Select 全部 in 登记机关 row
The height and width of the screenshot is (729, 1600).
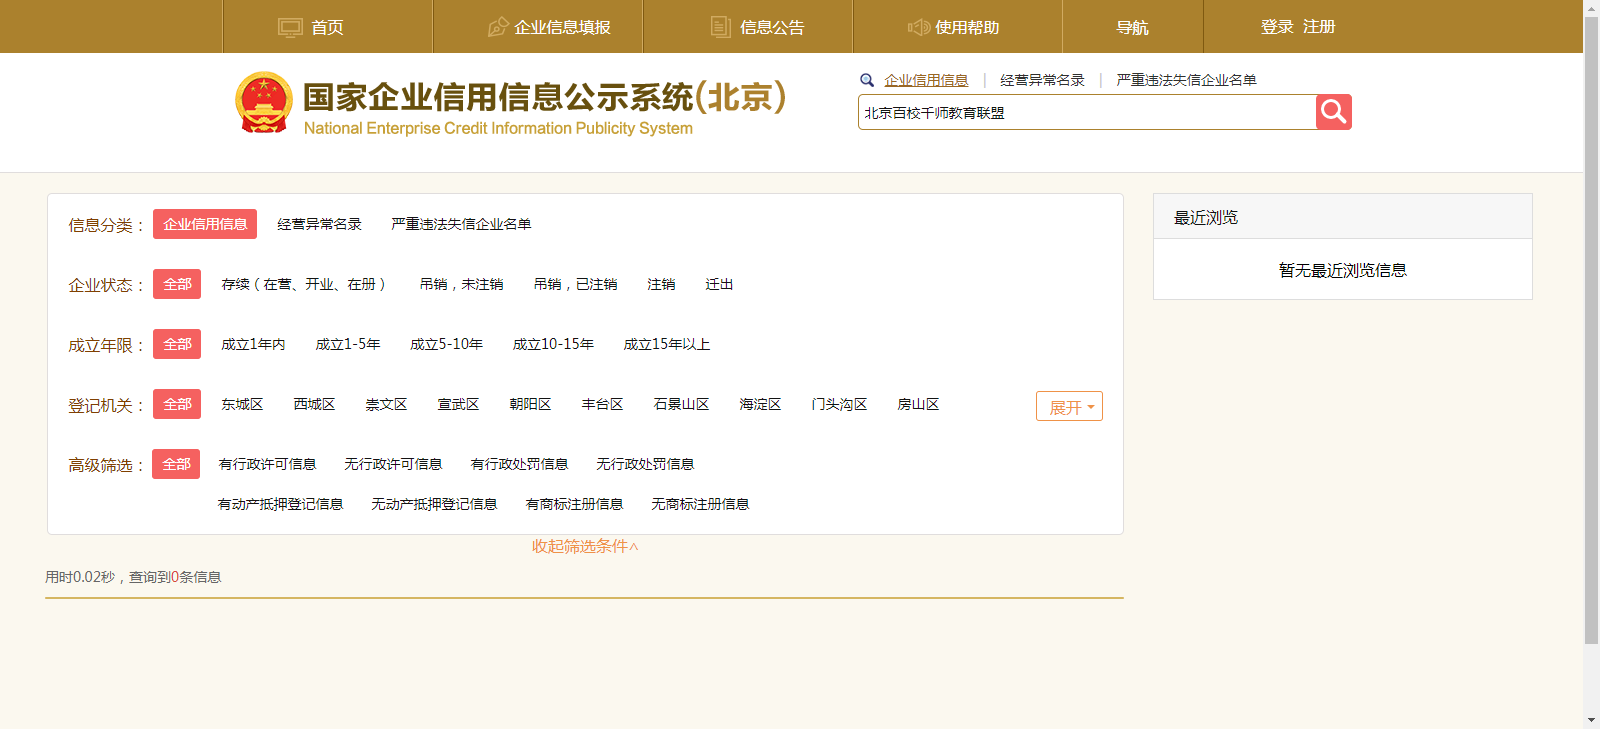(x=177, y=404)
